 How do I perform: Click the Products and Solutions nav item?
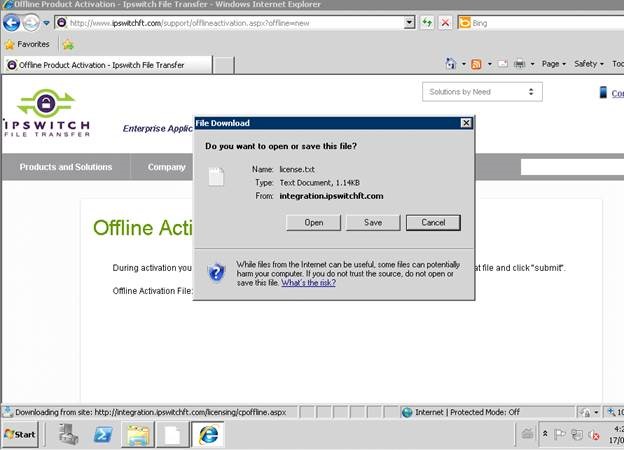(x=66, y=167)
